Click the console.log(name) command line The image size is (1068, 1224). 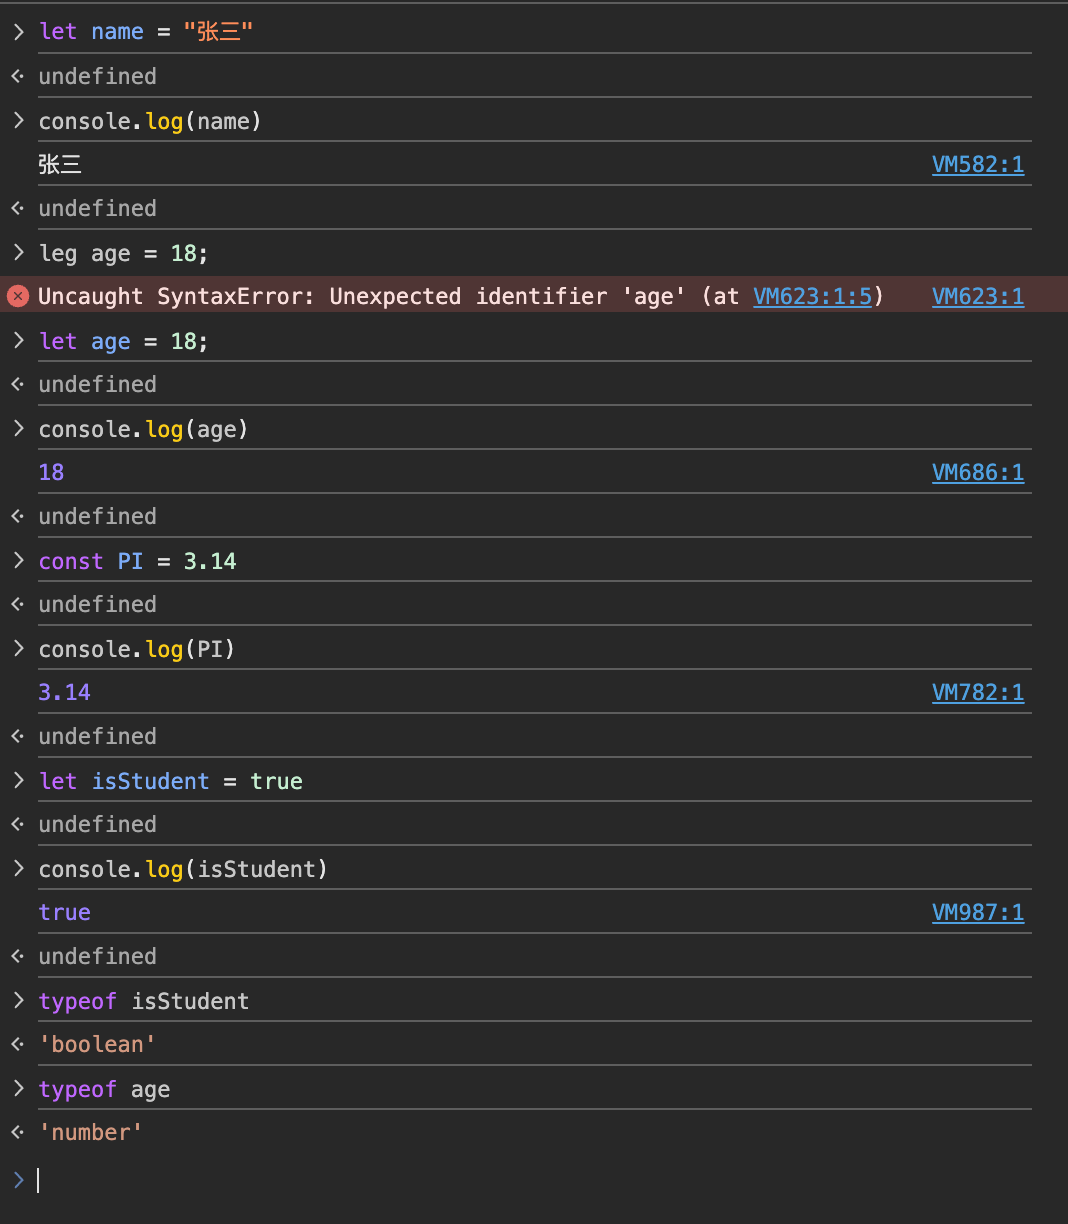(150, 121)
